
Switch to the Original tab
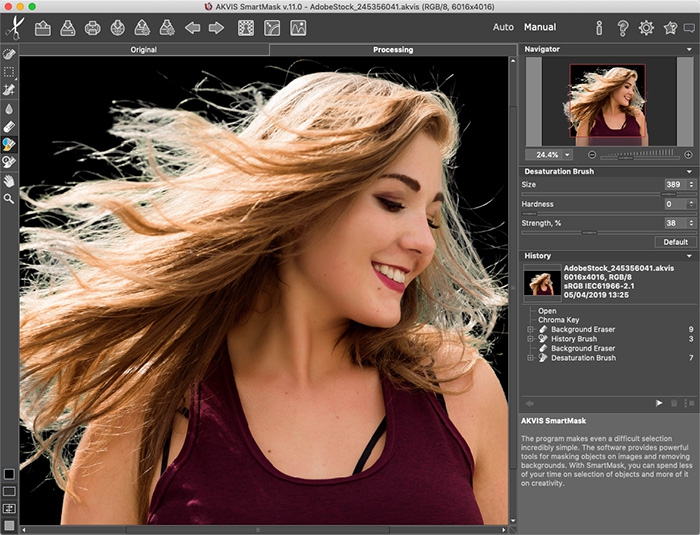[143, 50]
